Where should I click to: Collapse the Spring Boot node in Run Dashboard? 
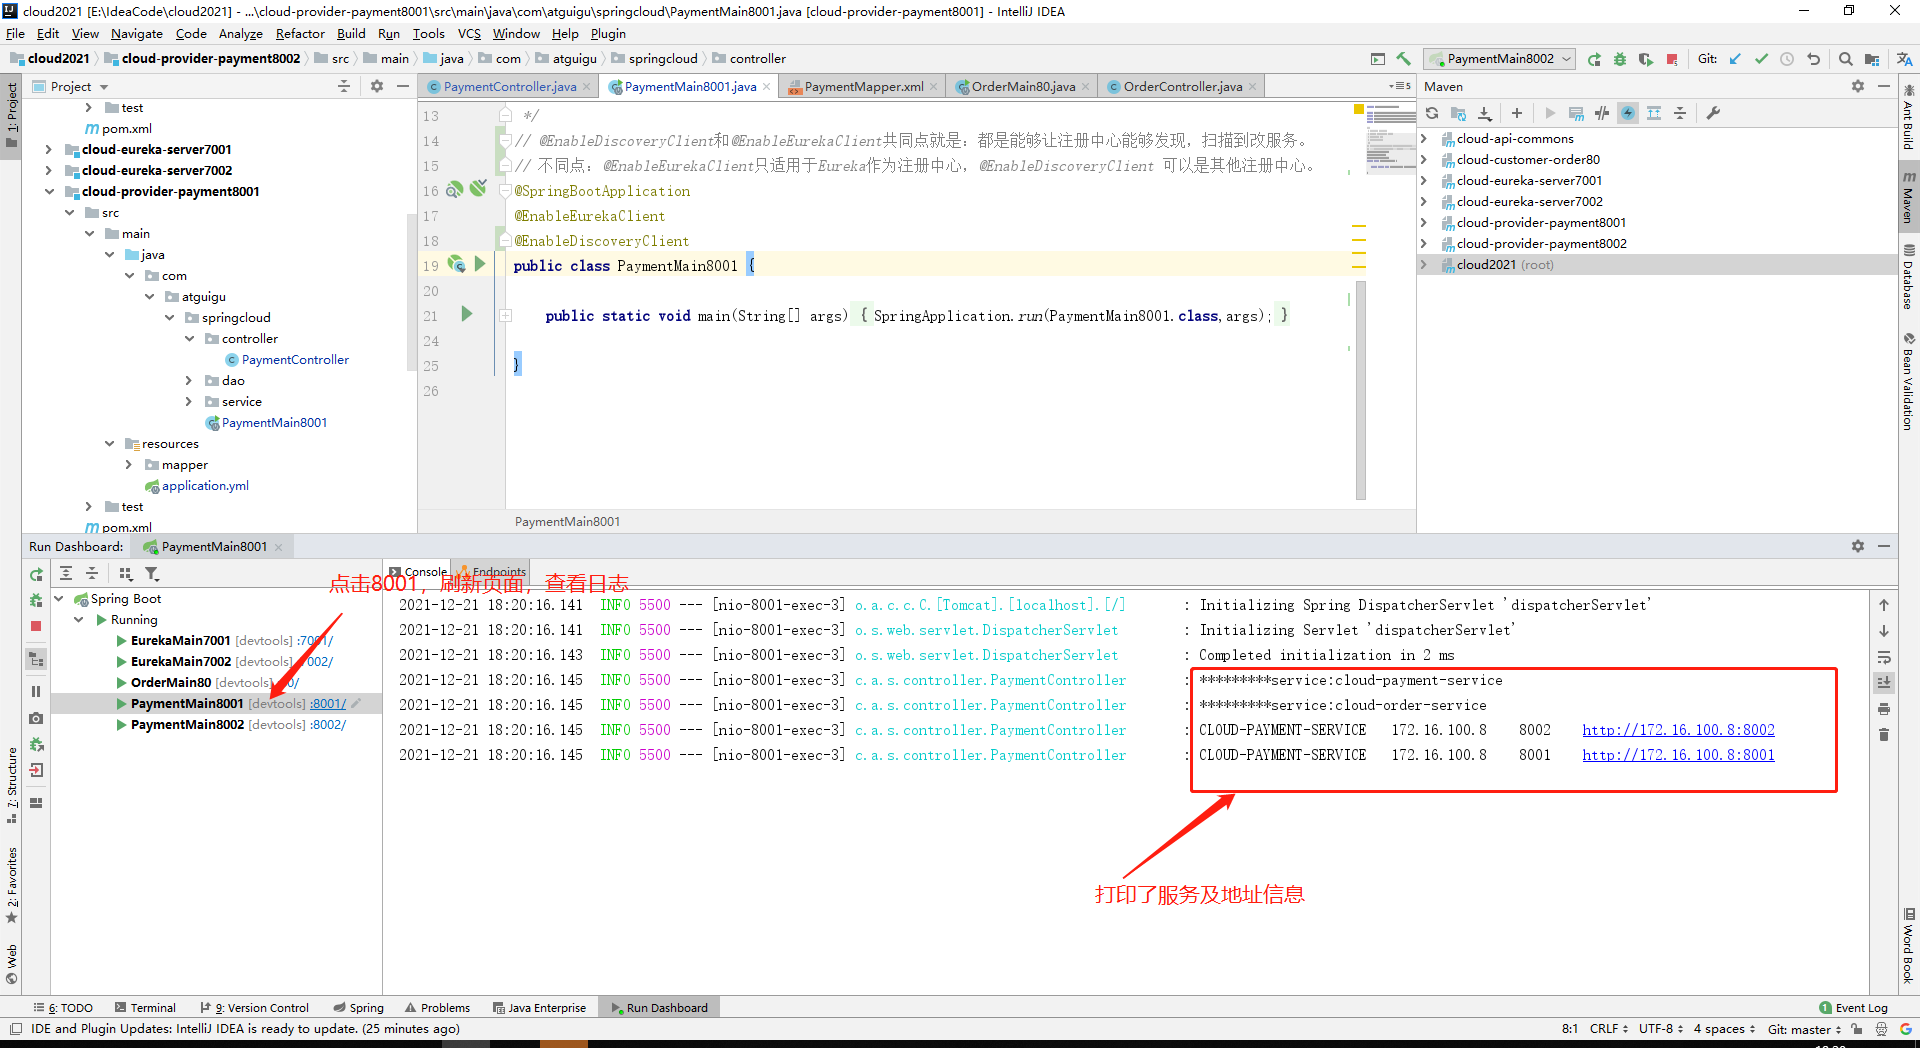click(x=59, y=599)
